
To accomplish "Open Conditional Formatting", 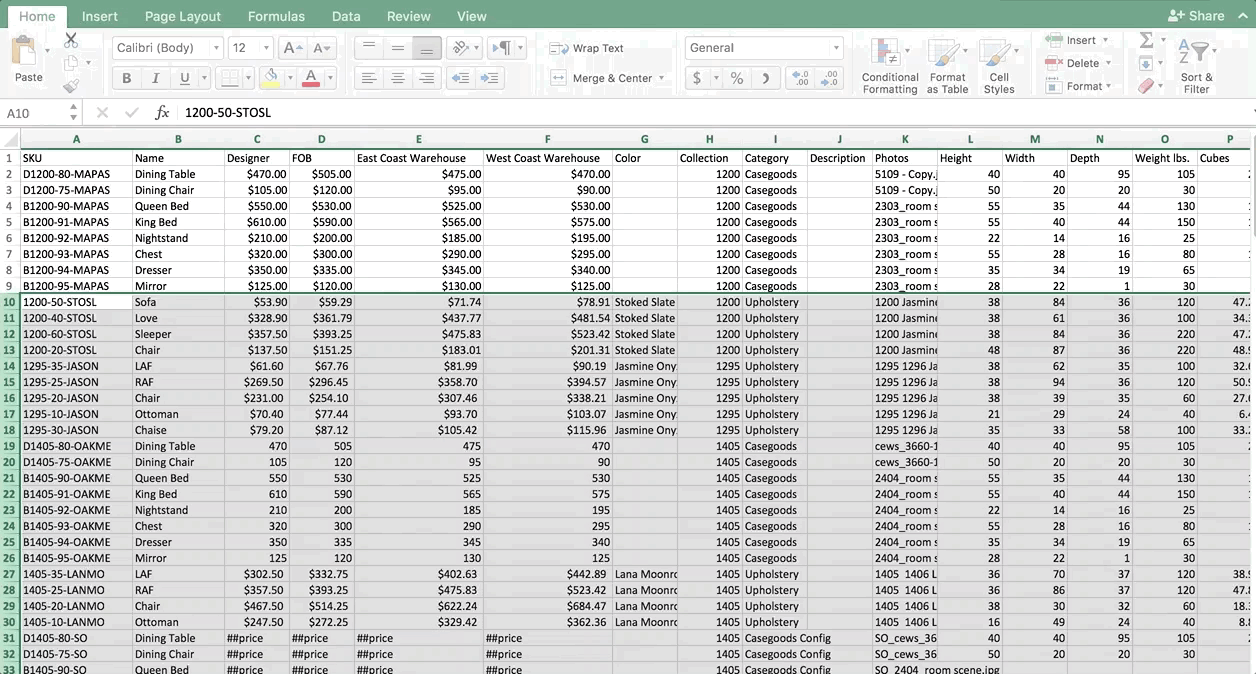I will click(889, 66).
